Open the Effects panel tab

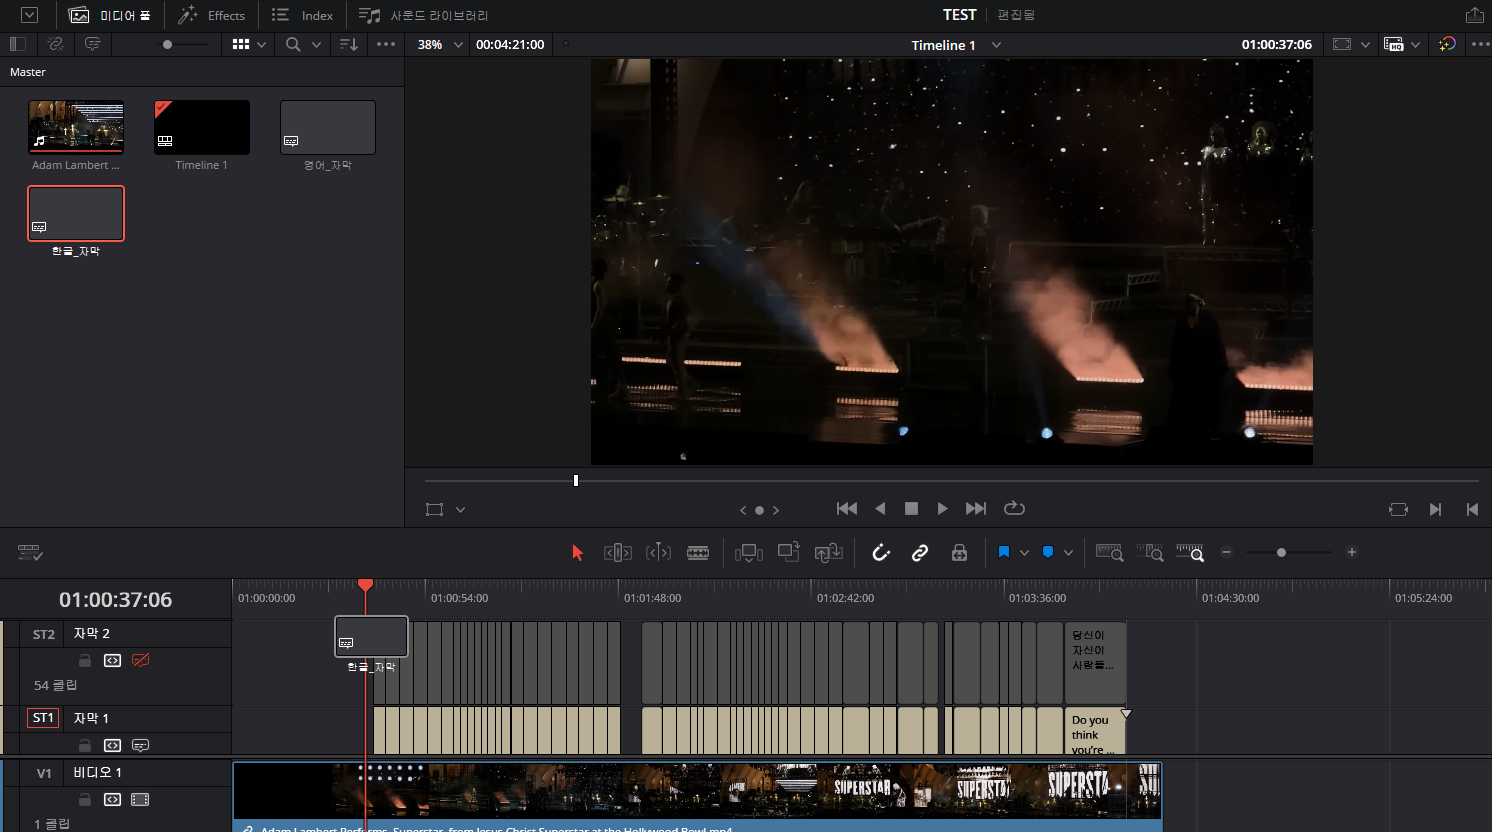(212, 15)
